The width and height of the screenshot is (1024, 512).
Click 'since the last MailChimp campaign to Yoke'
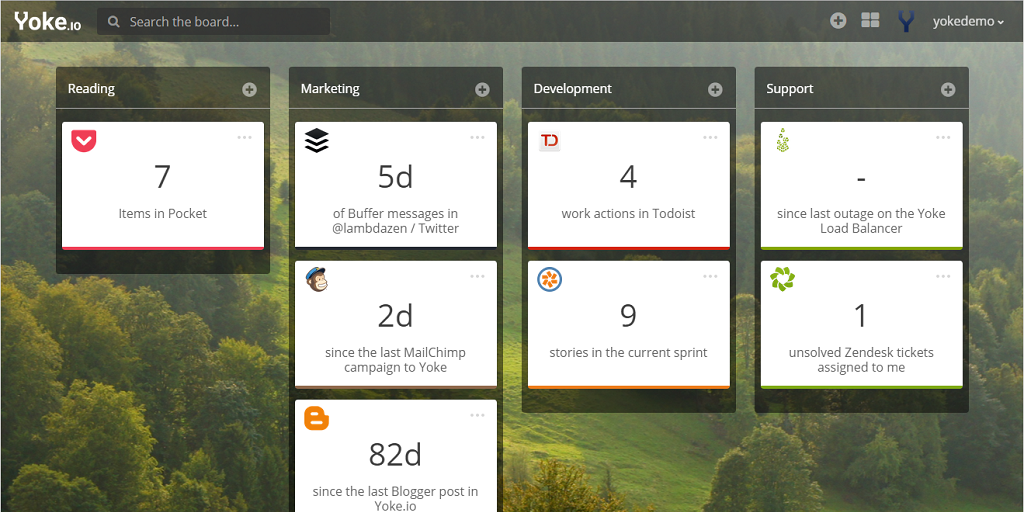tap(395, 360)
